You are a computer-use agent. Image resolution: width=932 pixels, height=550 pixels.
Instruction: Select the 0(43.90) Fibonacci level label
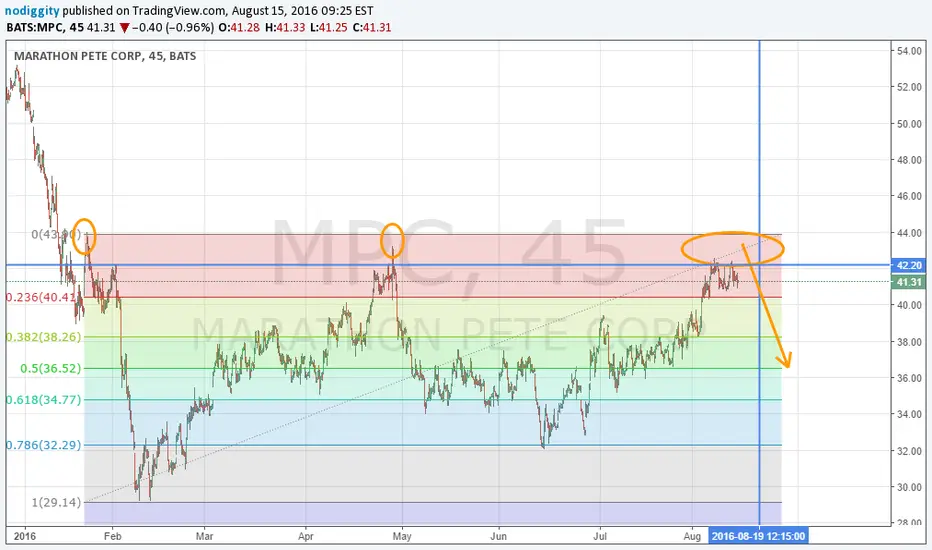56,234
